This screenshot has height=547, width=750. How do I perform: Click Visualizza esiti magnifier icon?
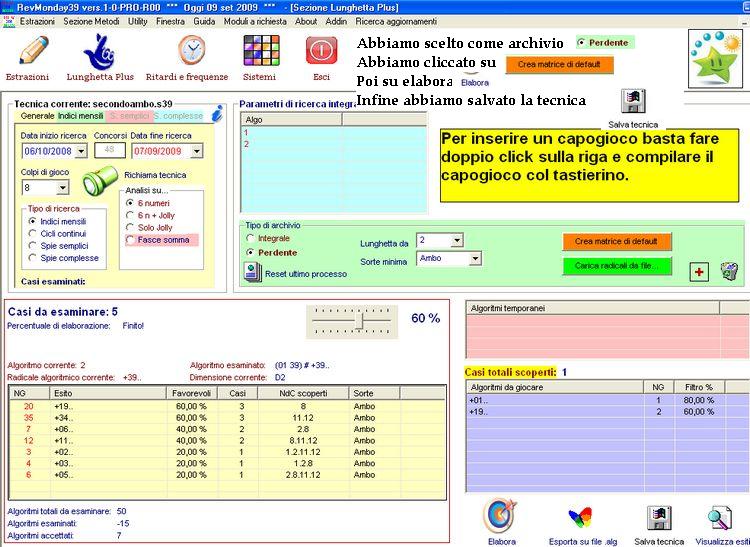719,518
